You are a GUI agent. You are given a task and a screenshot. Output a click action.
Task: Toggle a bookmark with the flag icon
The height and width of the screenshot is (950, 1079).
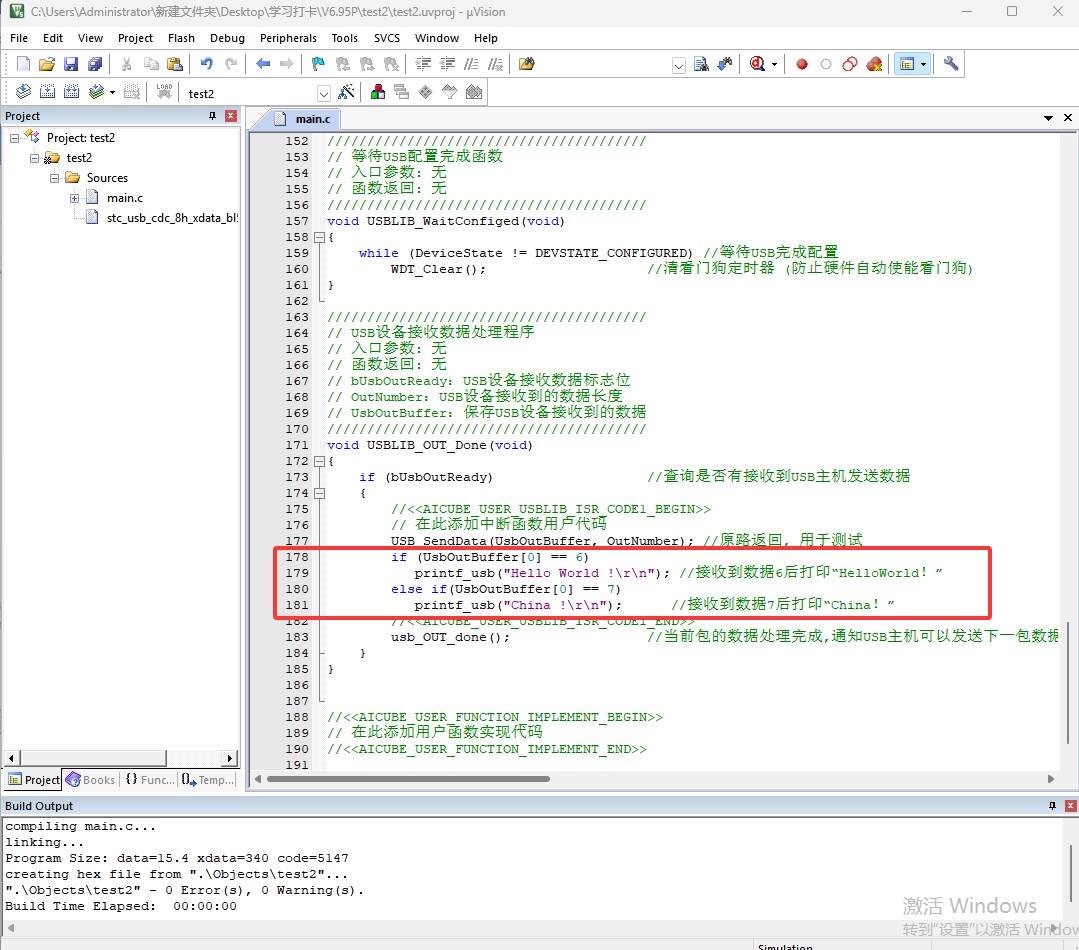318,64
